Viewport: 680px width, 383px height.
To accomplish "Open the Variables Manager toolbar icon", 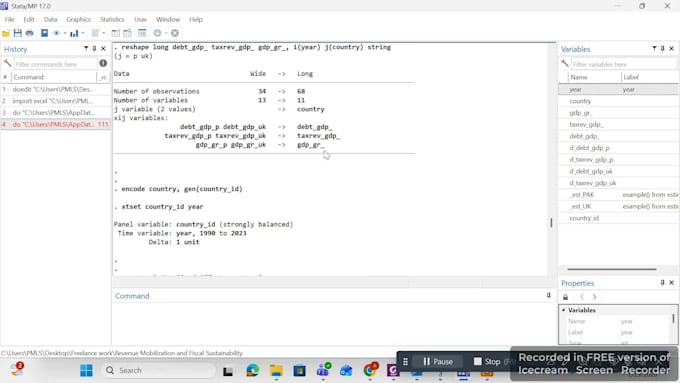I will coord(142,33).
